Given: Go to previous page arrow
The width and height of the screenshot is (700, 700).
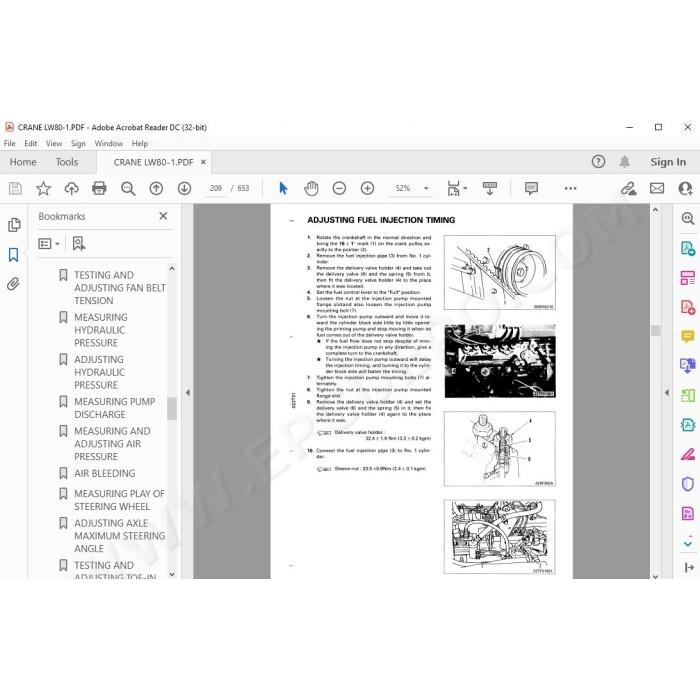Looking at the screenshot, I should (156, 188).
